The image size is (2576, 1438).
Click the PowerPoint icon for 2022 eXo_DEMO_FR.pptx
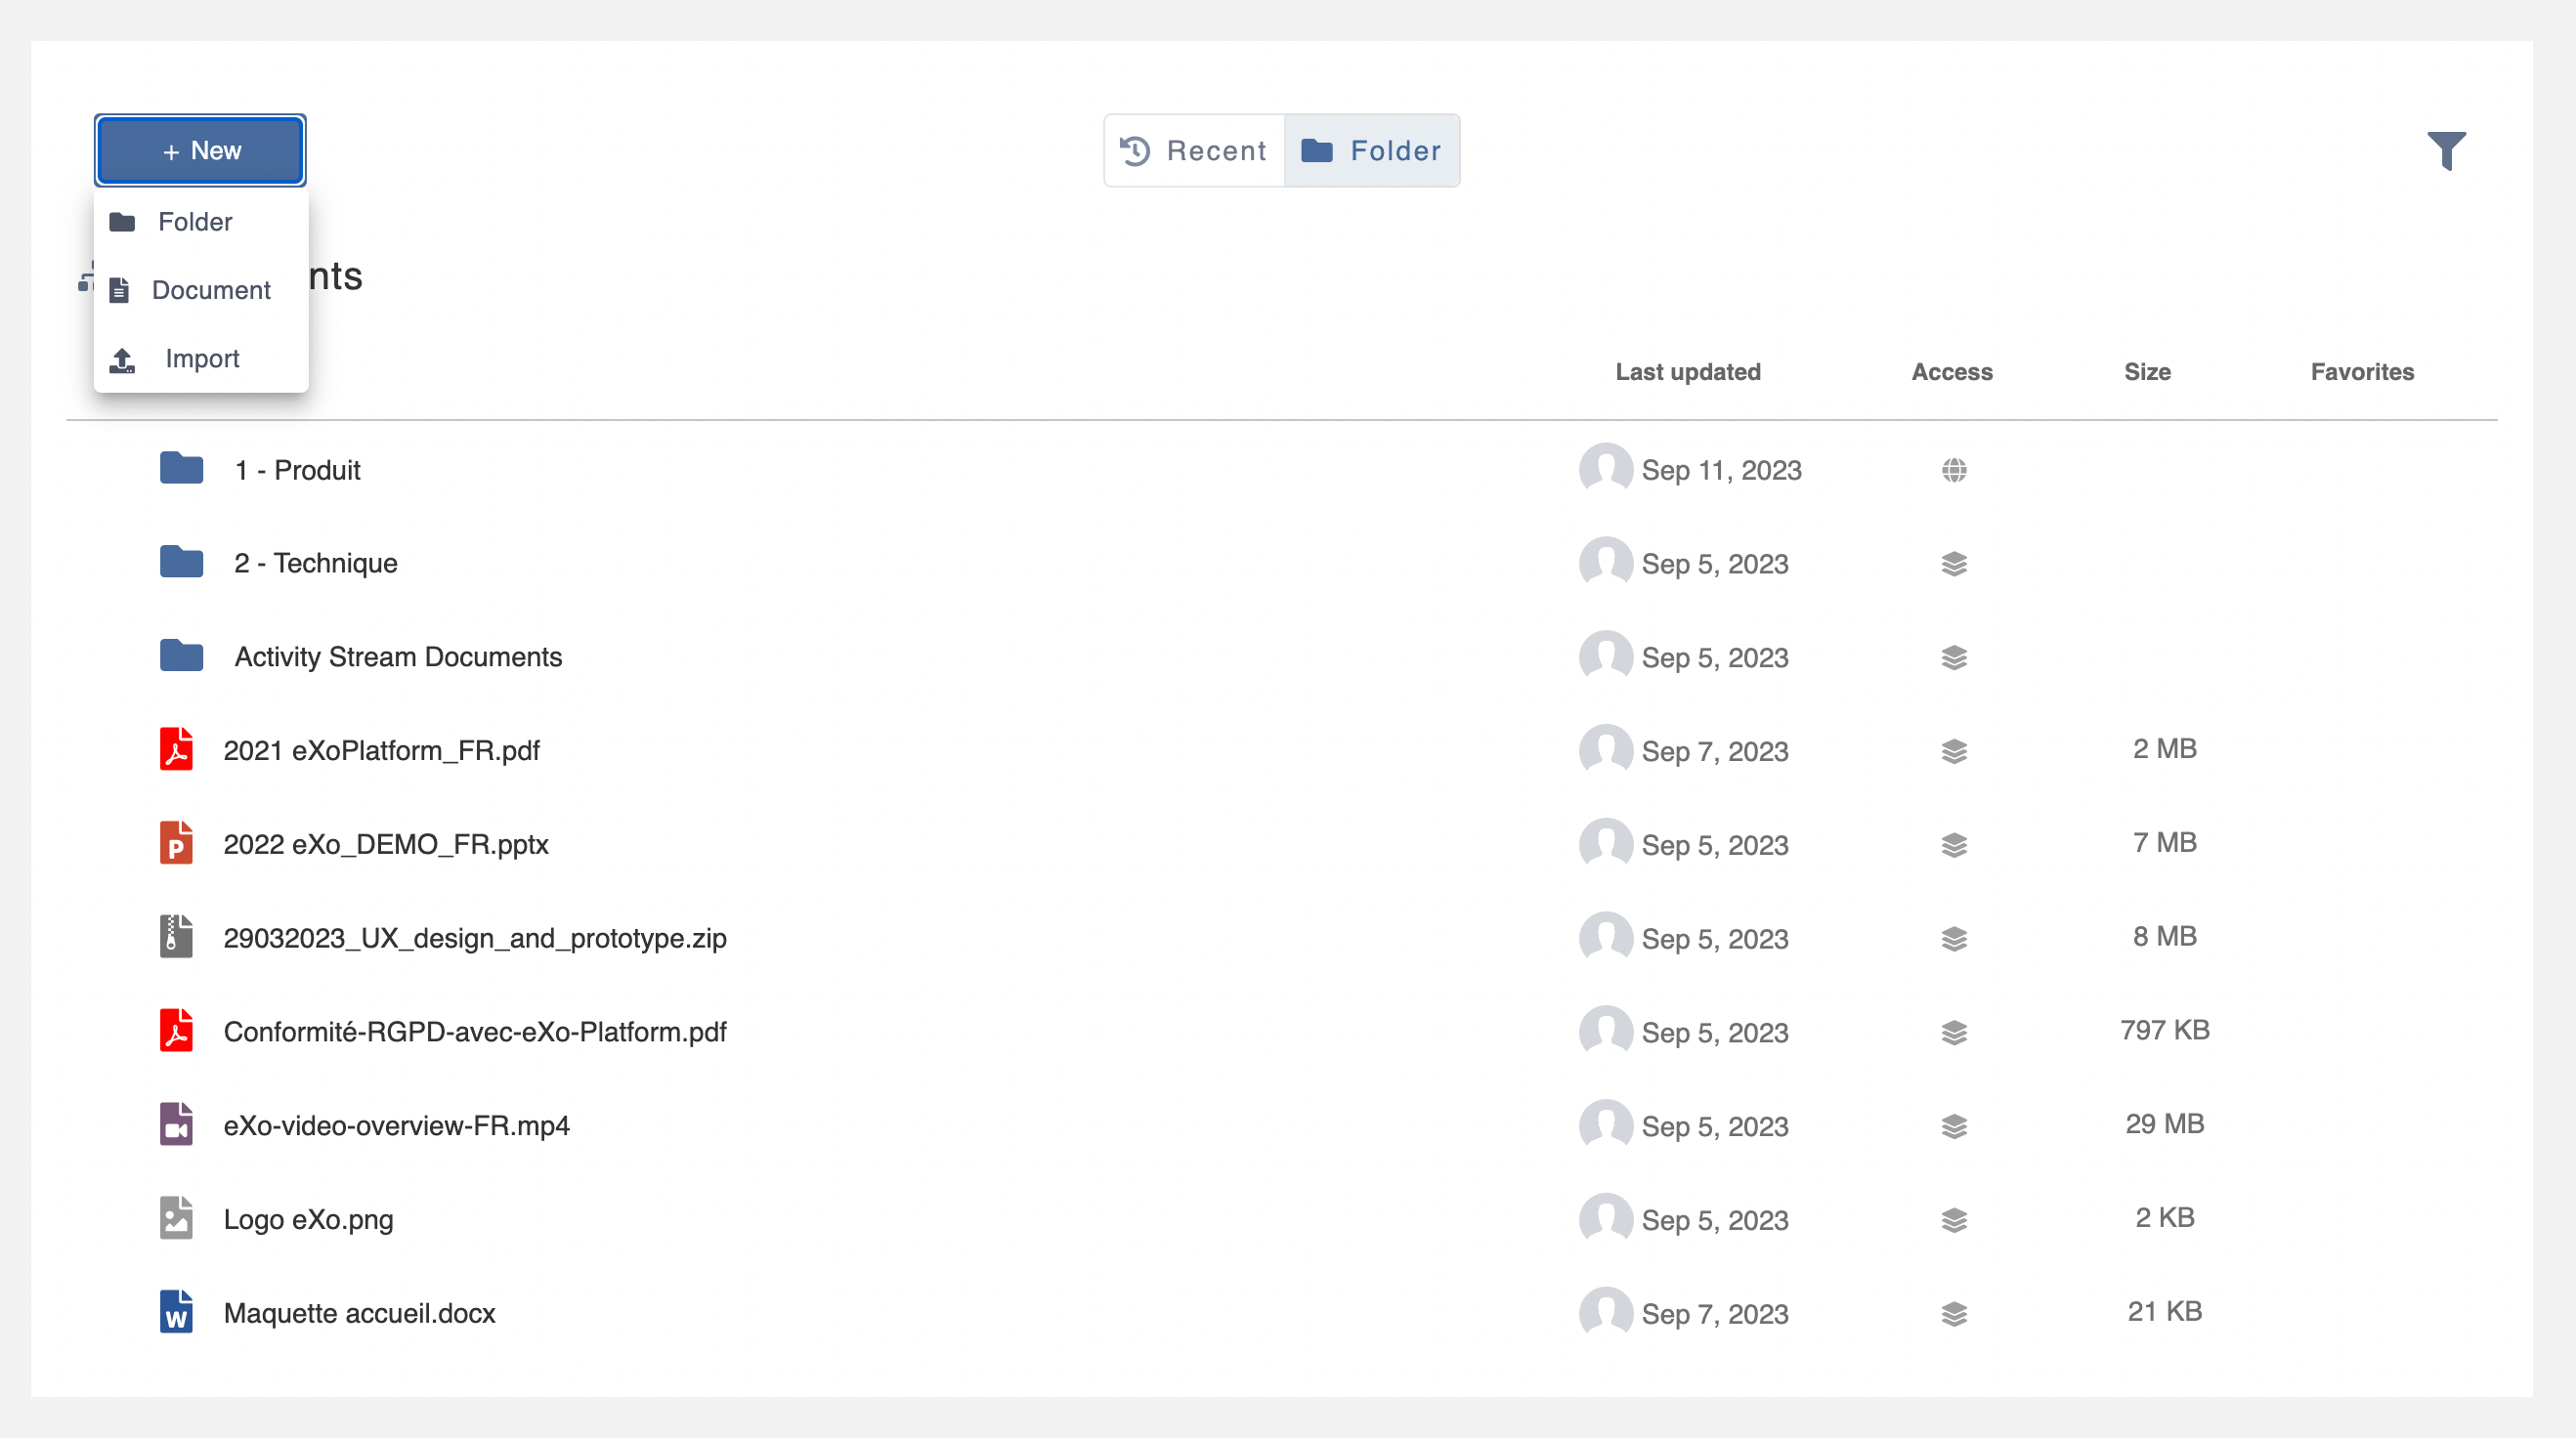176,843
